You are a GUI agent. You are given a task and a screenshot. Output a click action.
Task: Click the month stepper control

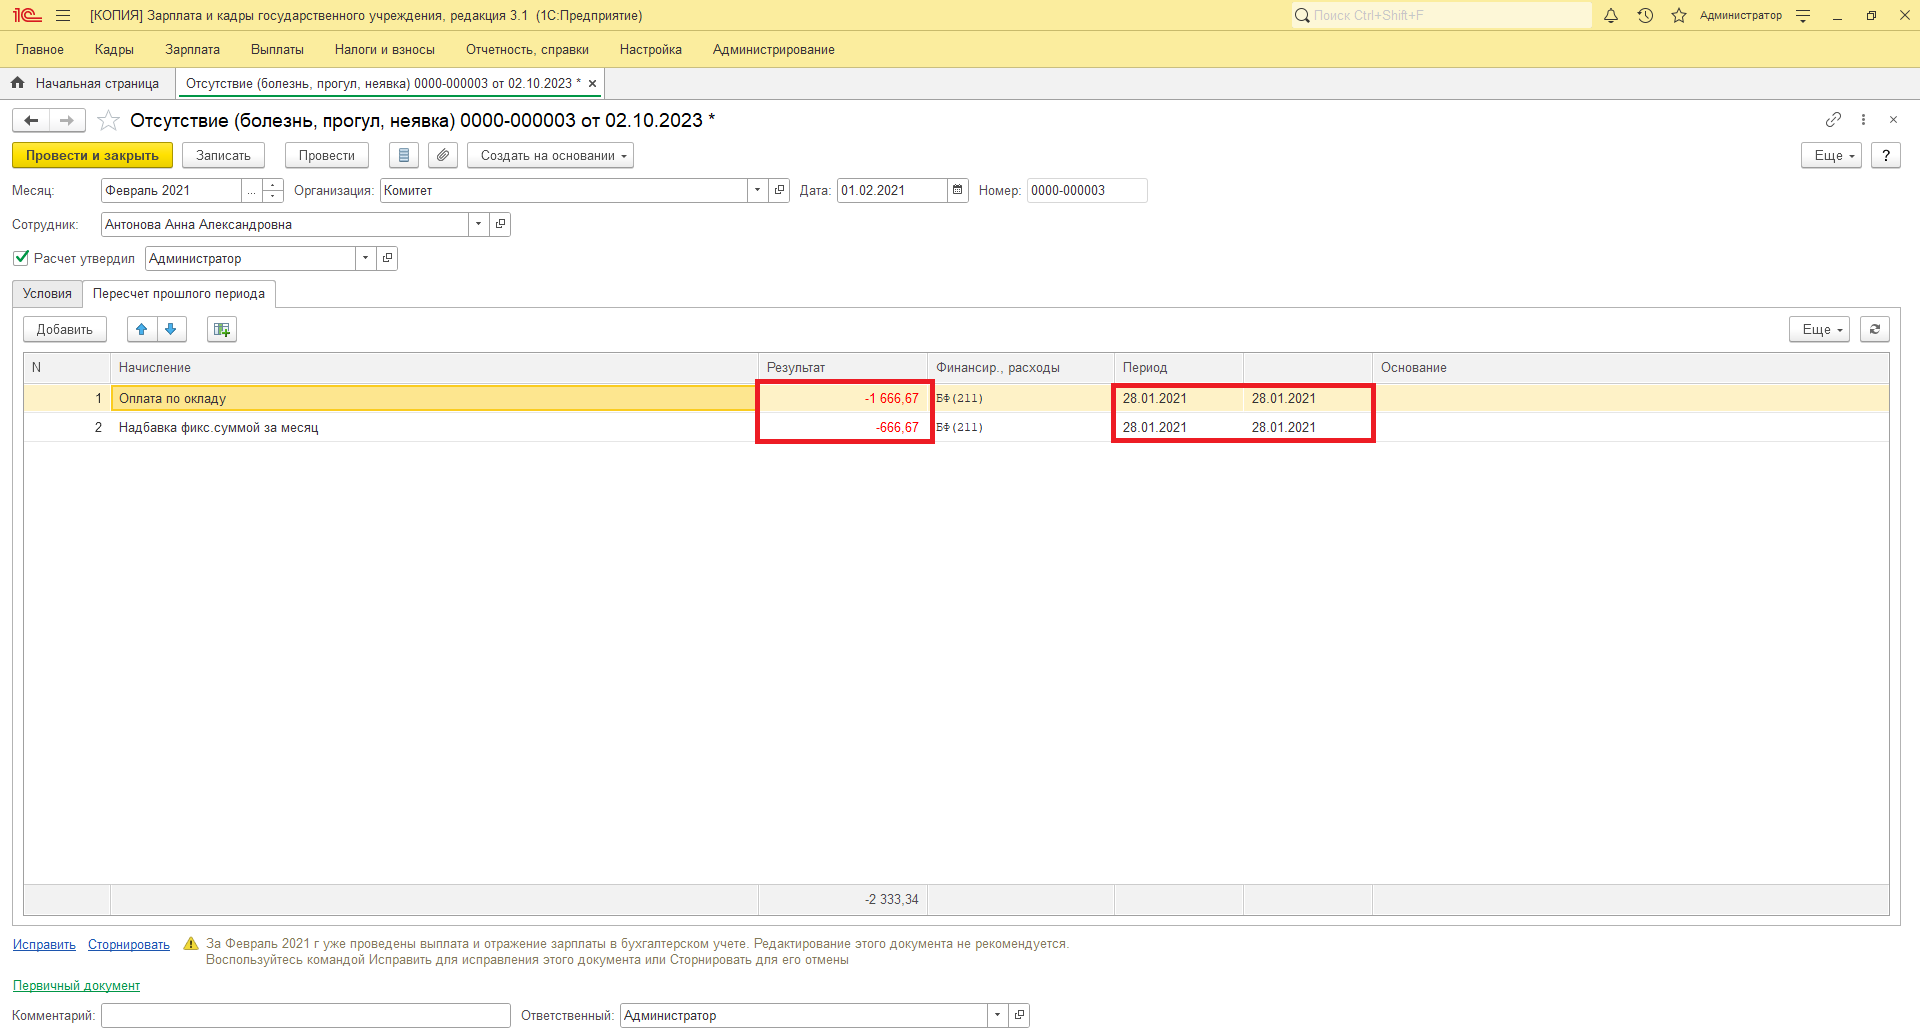coord(273,190)
